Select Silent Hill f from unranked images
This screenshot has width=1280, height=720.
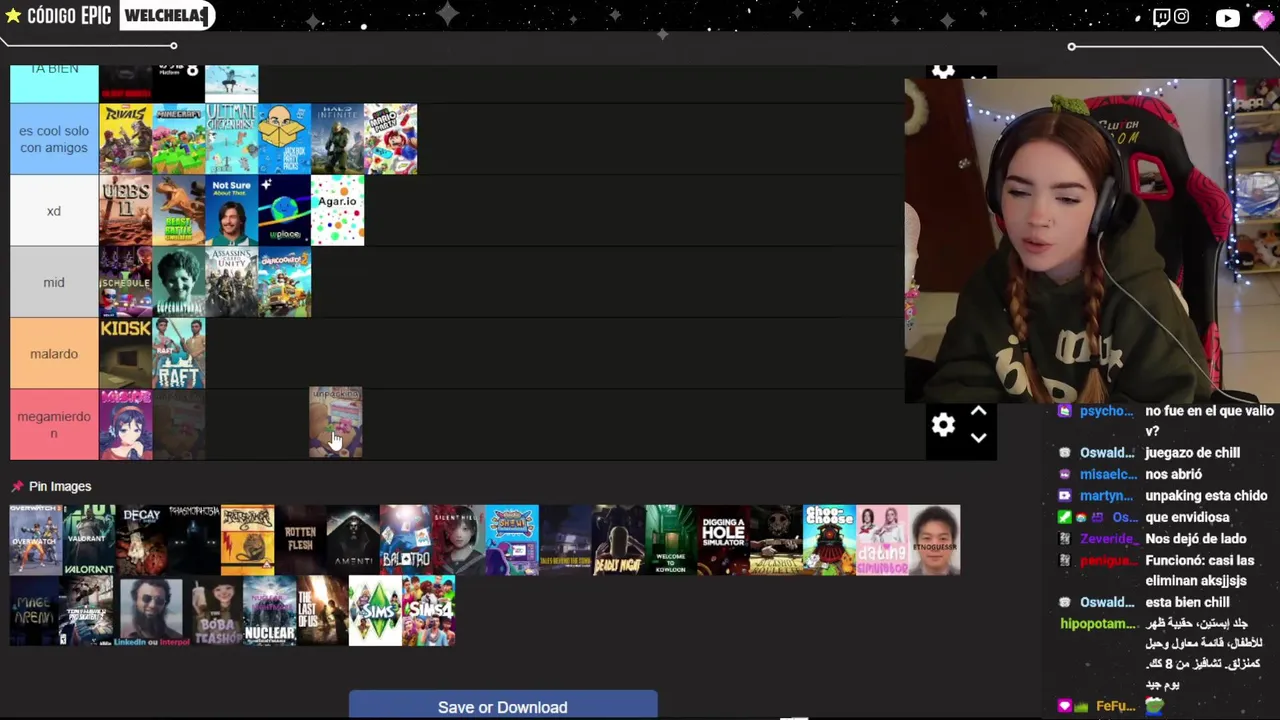coord(459,540)
